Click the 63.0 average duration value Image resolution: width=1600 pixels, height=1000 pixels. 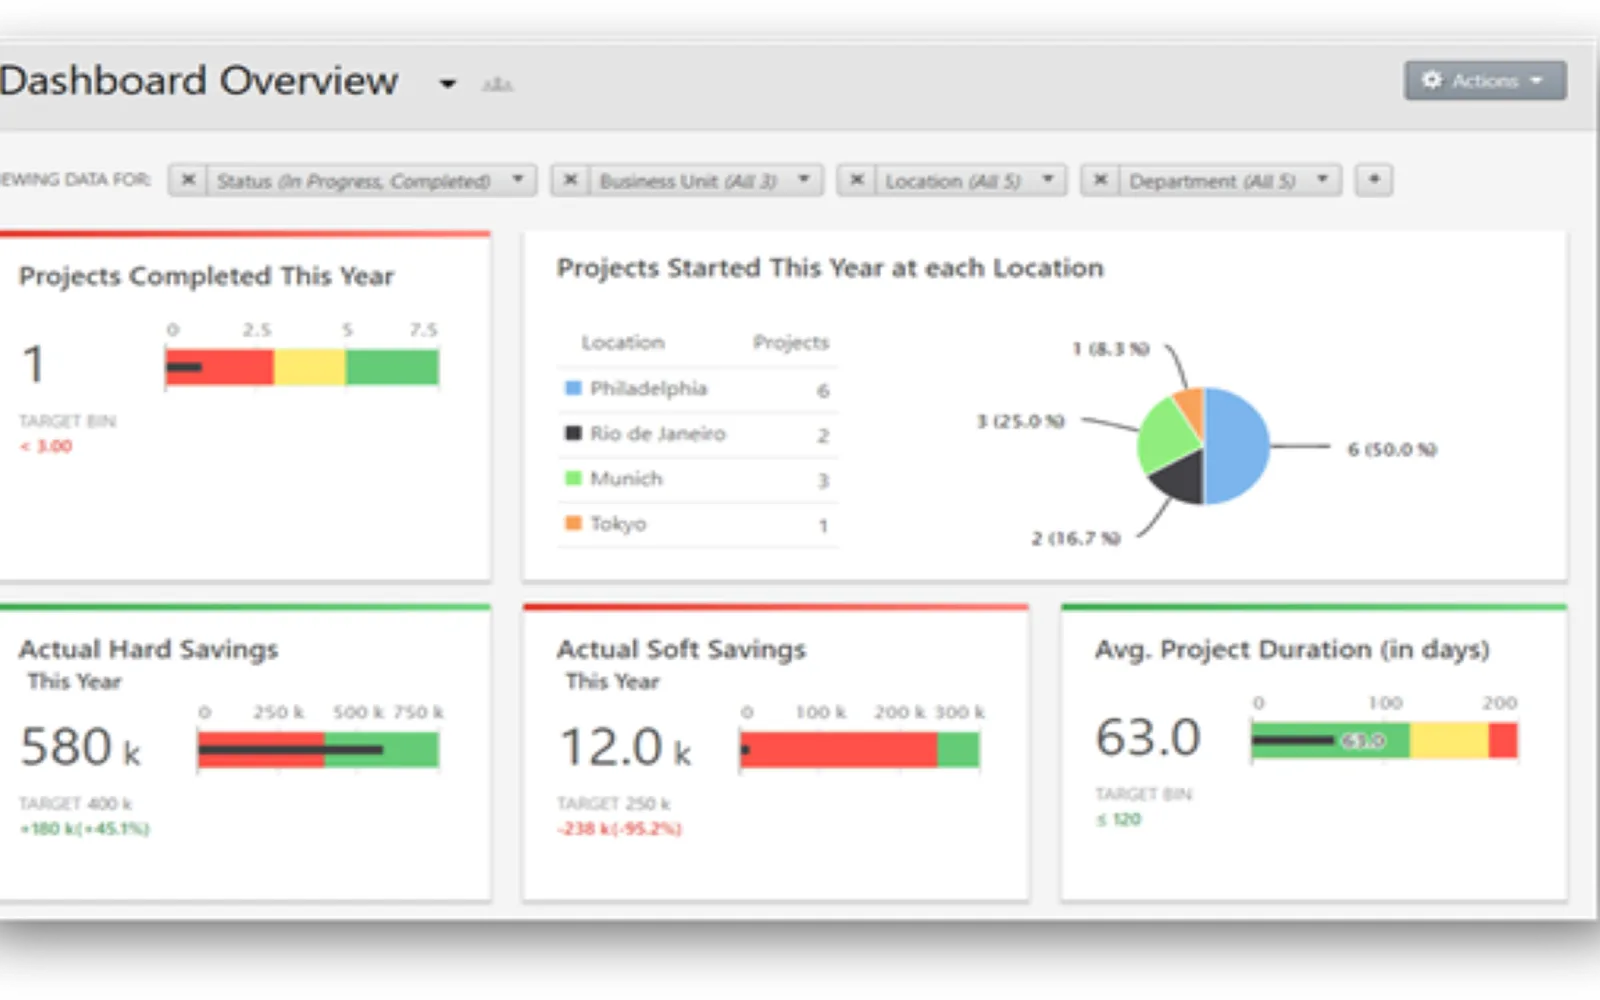(1148, 738)
